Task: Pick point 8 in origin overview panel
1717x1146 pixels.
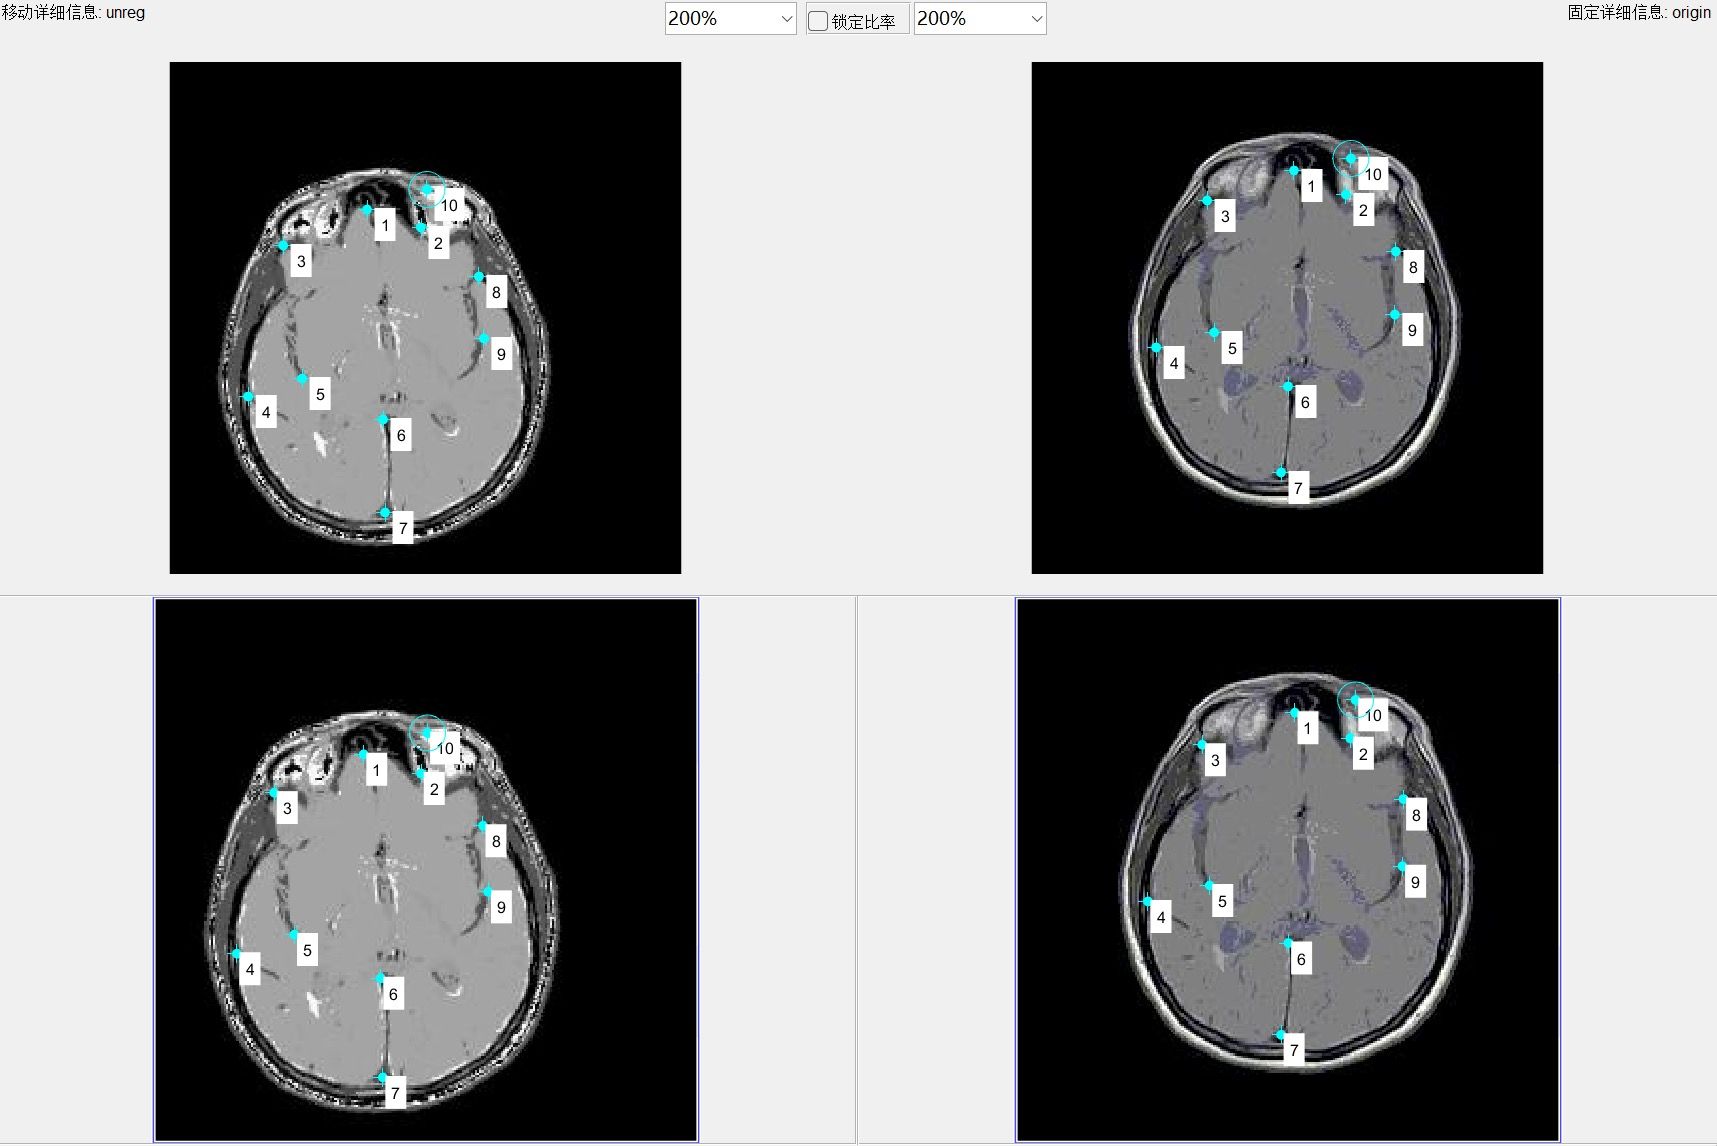Action: point(1403,799)
